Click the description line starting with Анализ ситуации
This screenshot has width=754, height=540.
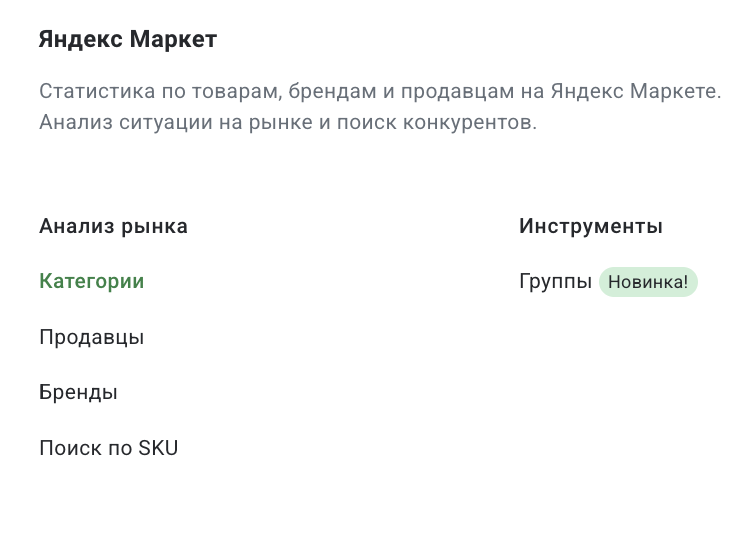point(288,124)
